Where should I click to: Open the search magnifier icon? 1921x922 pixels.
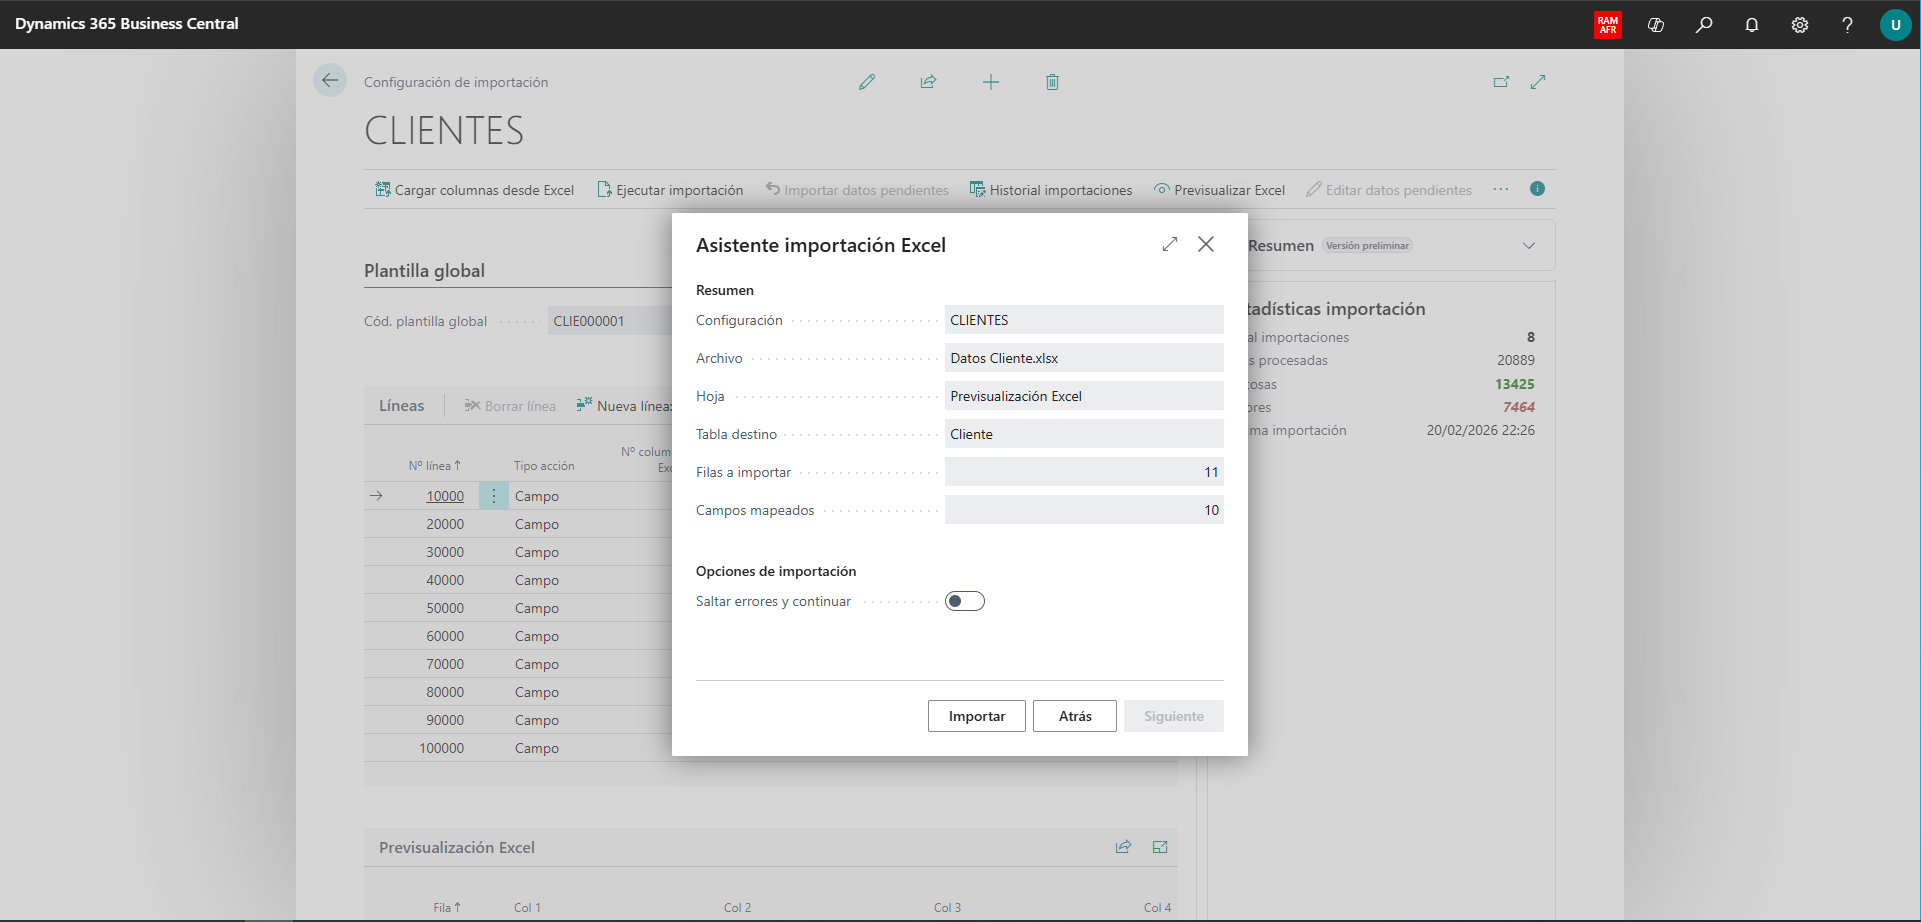click(x=1704, y=25)
